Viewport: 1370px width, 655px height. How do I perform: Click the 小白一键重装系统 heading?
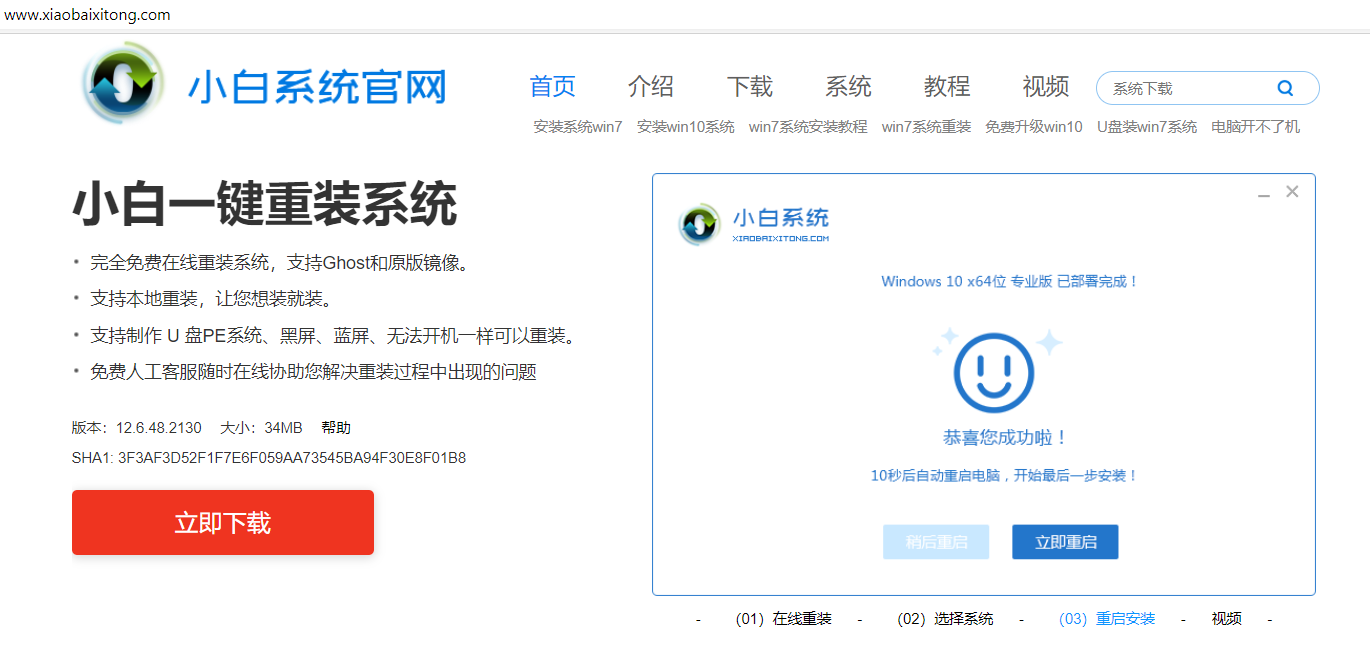tap(264, 205)
